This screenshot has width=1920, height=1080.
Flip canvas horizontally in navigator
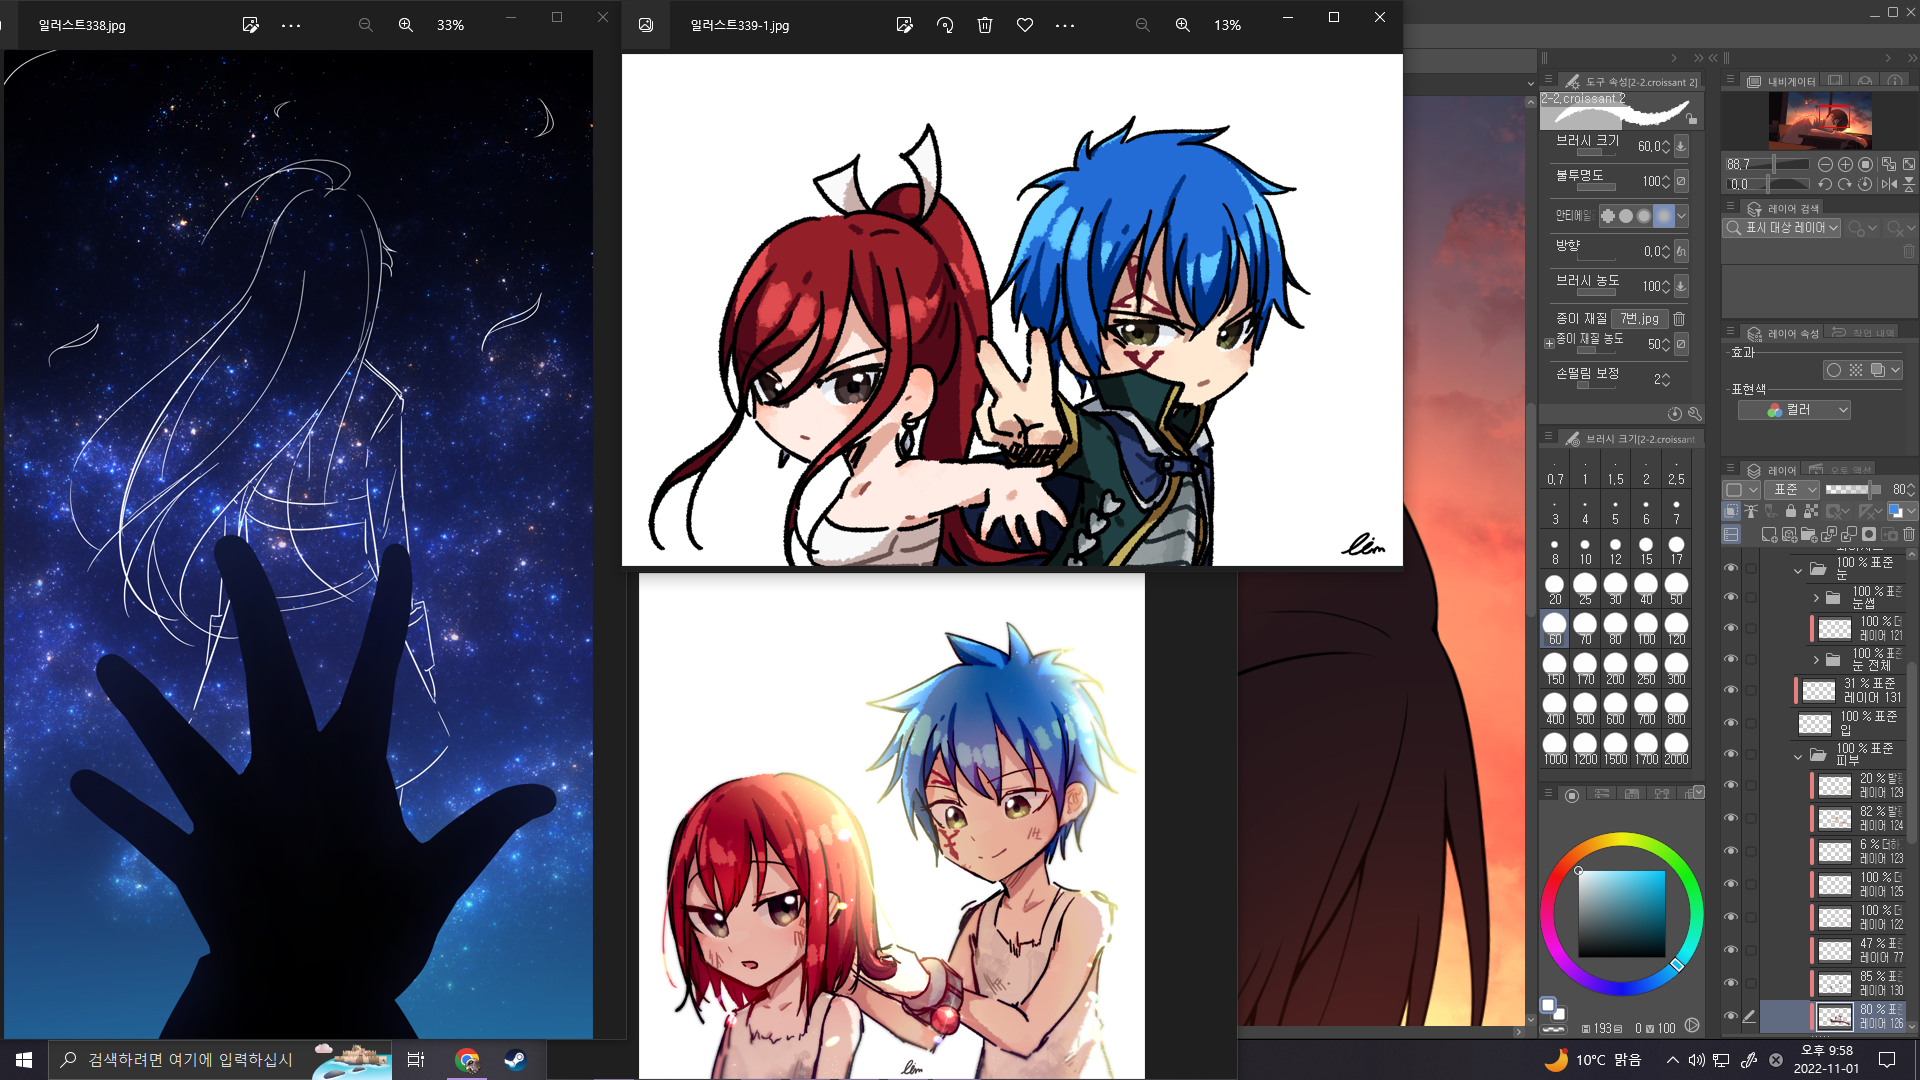1888,184
